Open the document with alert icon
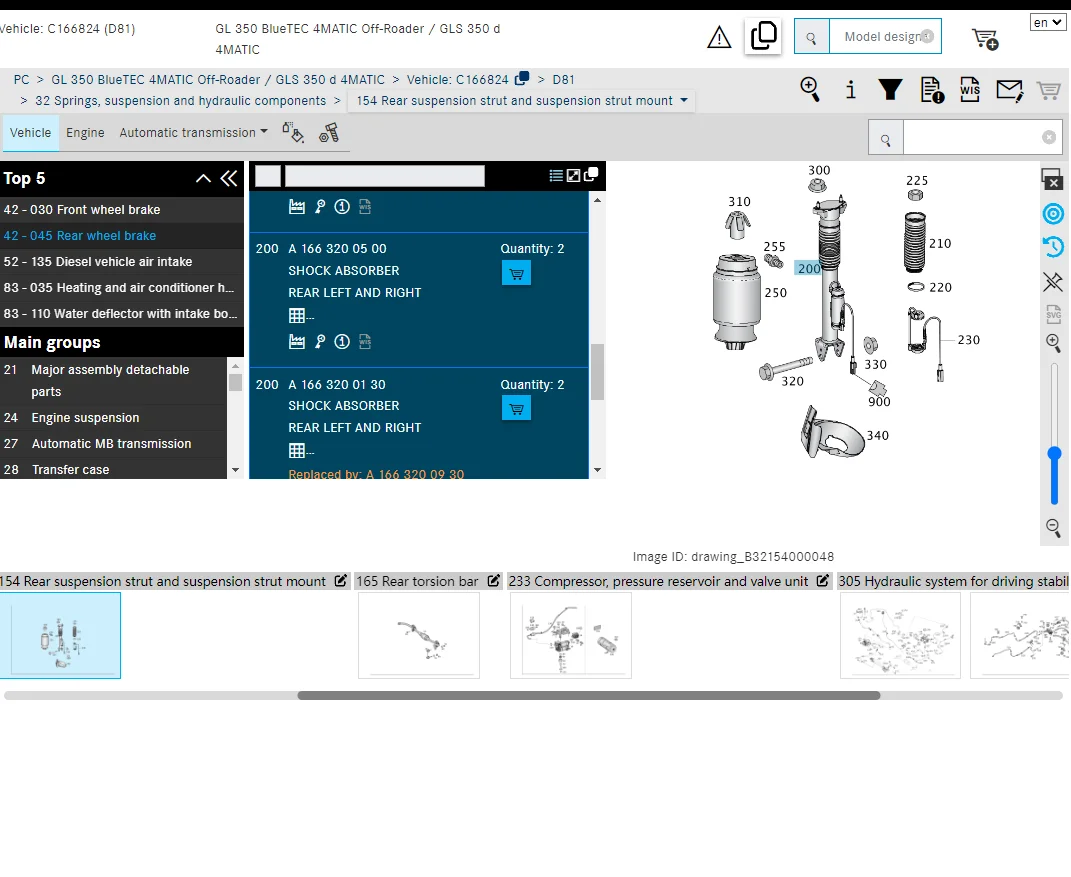Image resolution: width=1071 pixels, height=877 pixels. tap(932, 89)
